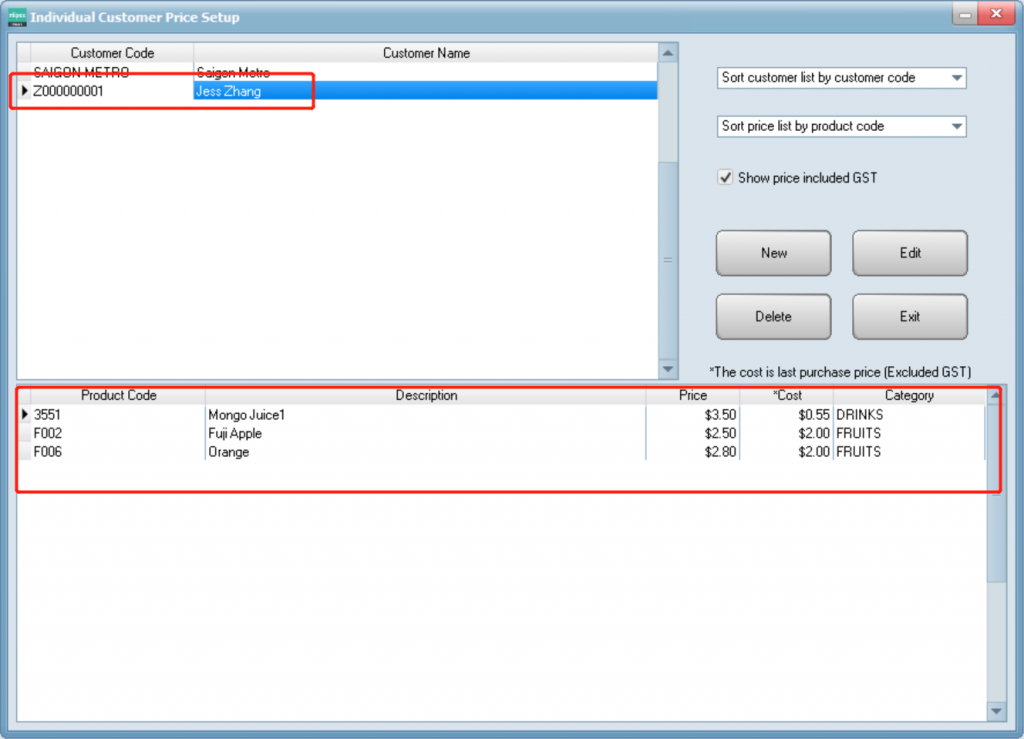Uncheck Show price included GST
1024x739 pixels.
pos(726,178)
